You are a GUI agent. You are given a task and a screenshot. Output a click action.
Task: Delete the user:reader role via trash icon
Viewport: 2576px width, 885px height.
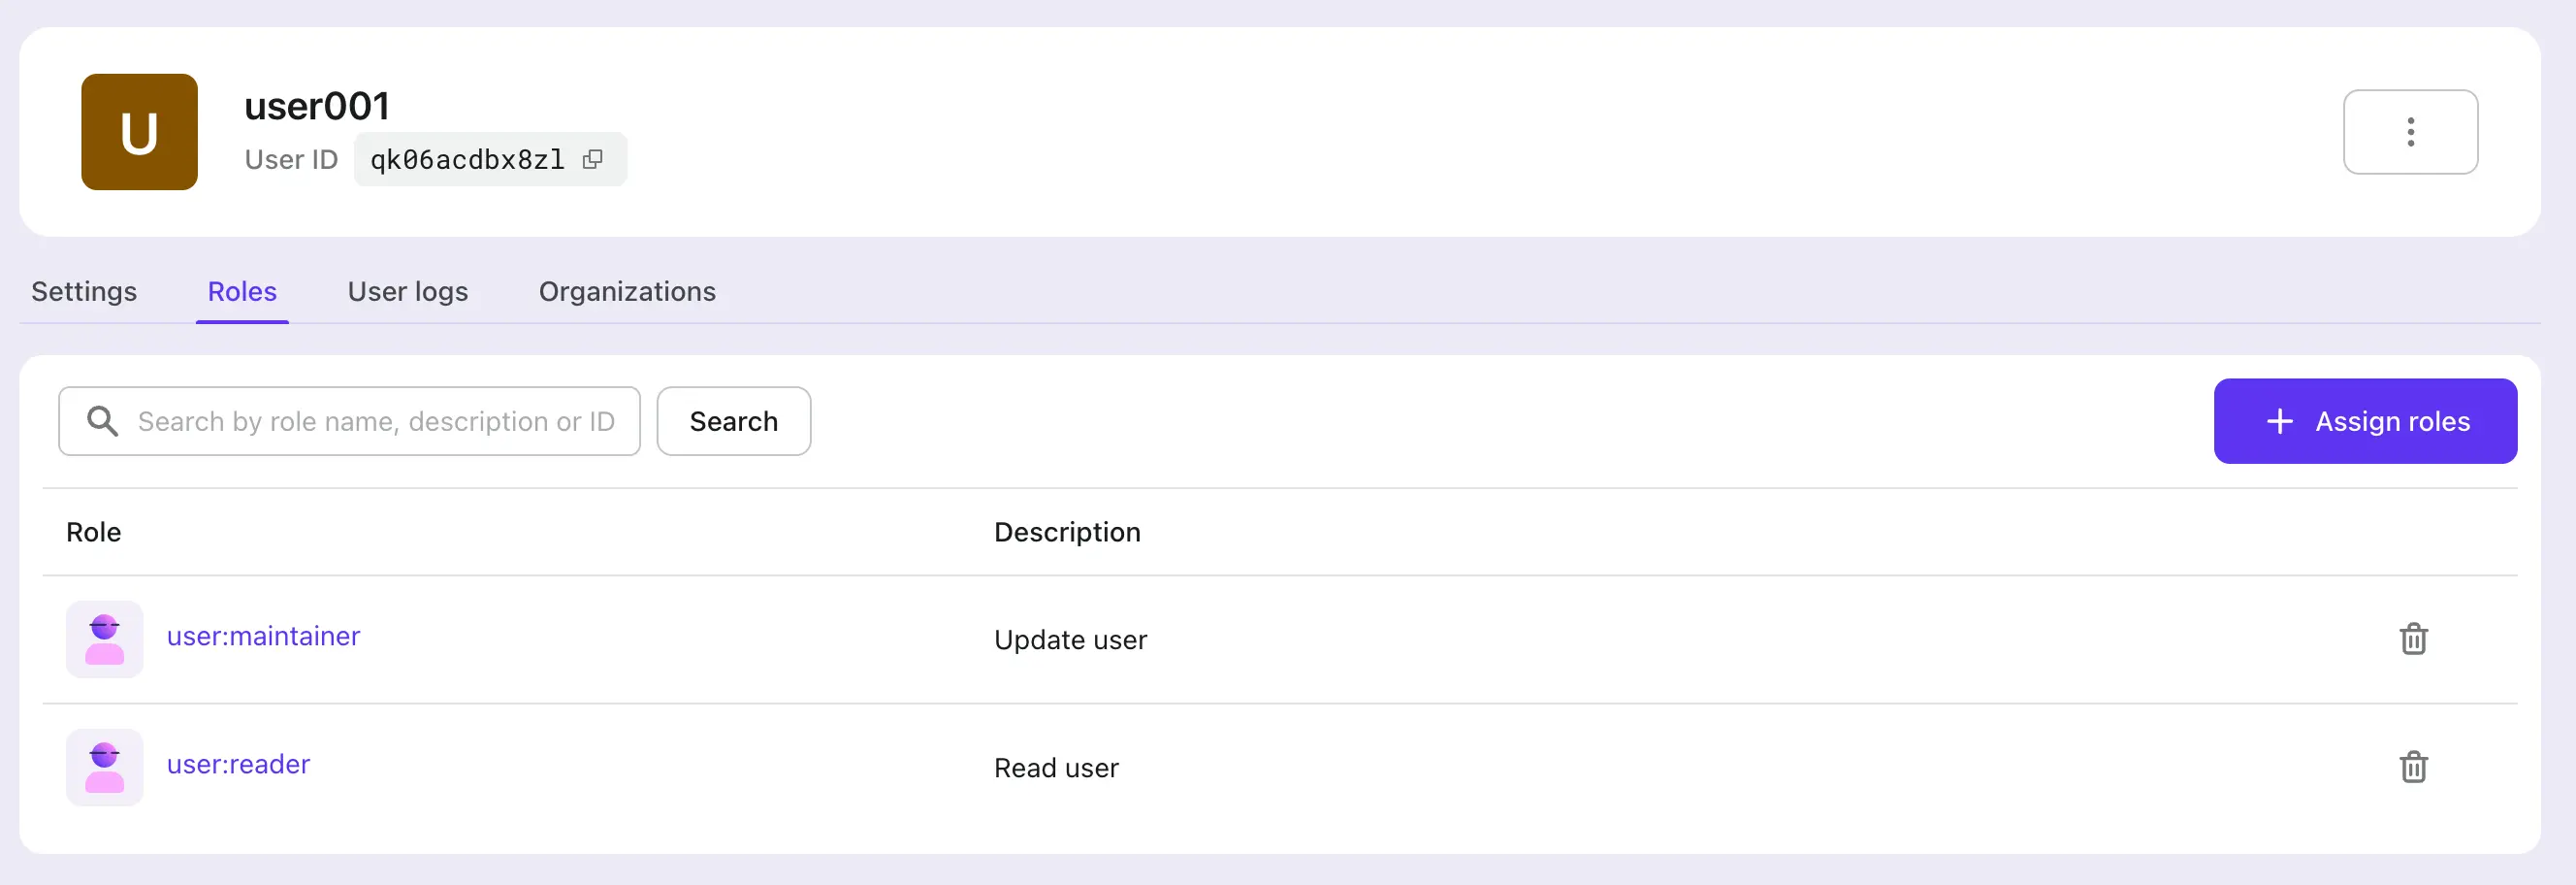coord(2414,767)
